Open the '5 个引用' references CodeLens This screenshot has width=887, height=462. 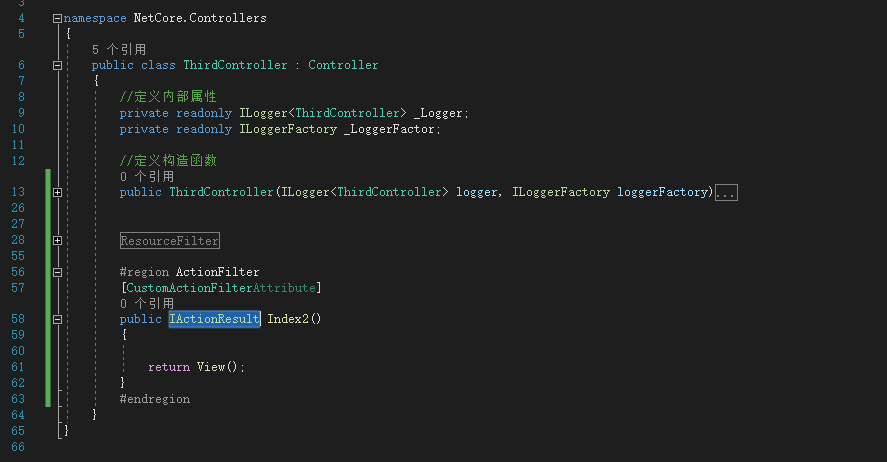click(118, 49)
